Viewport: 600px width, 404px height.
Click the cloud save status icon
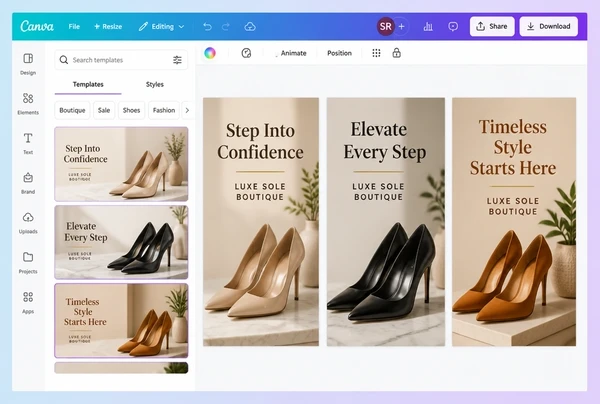click(x=250, y=26)
